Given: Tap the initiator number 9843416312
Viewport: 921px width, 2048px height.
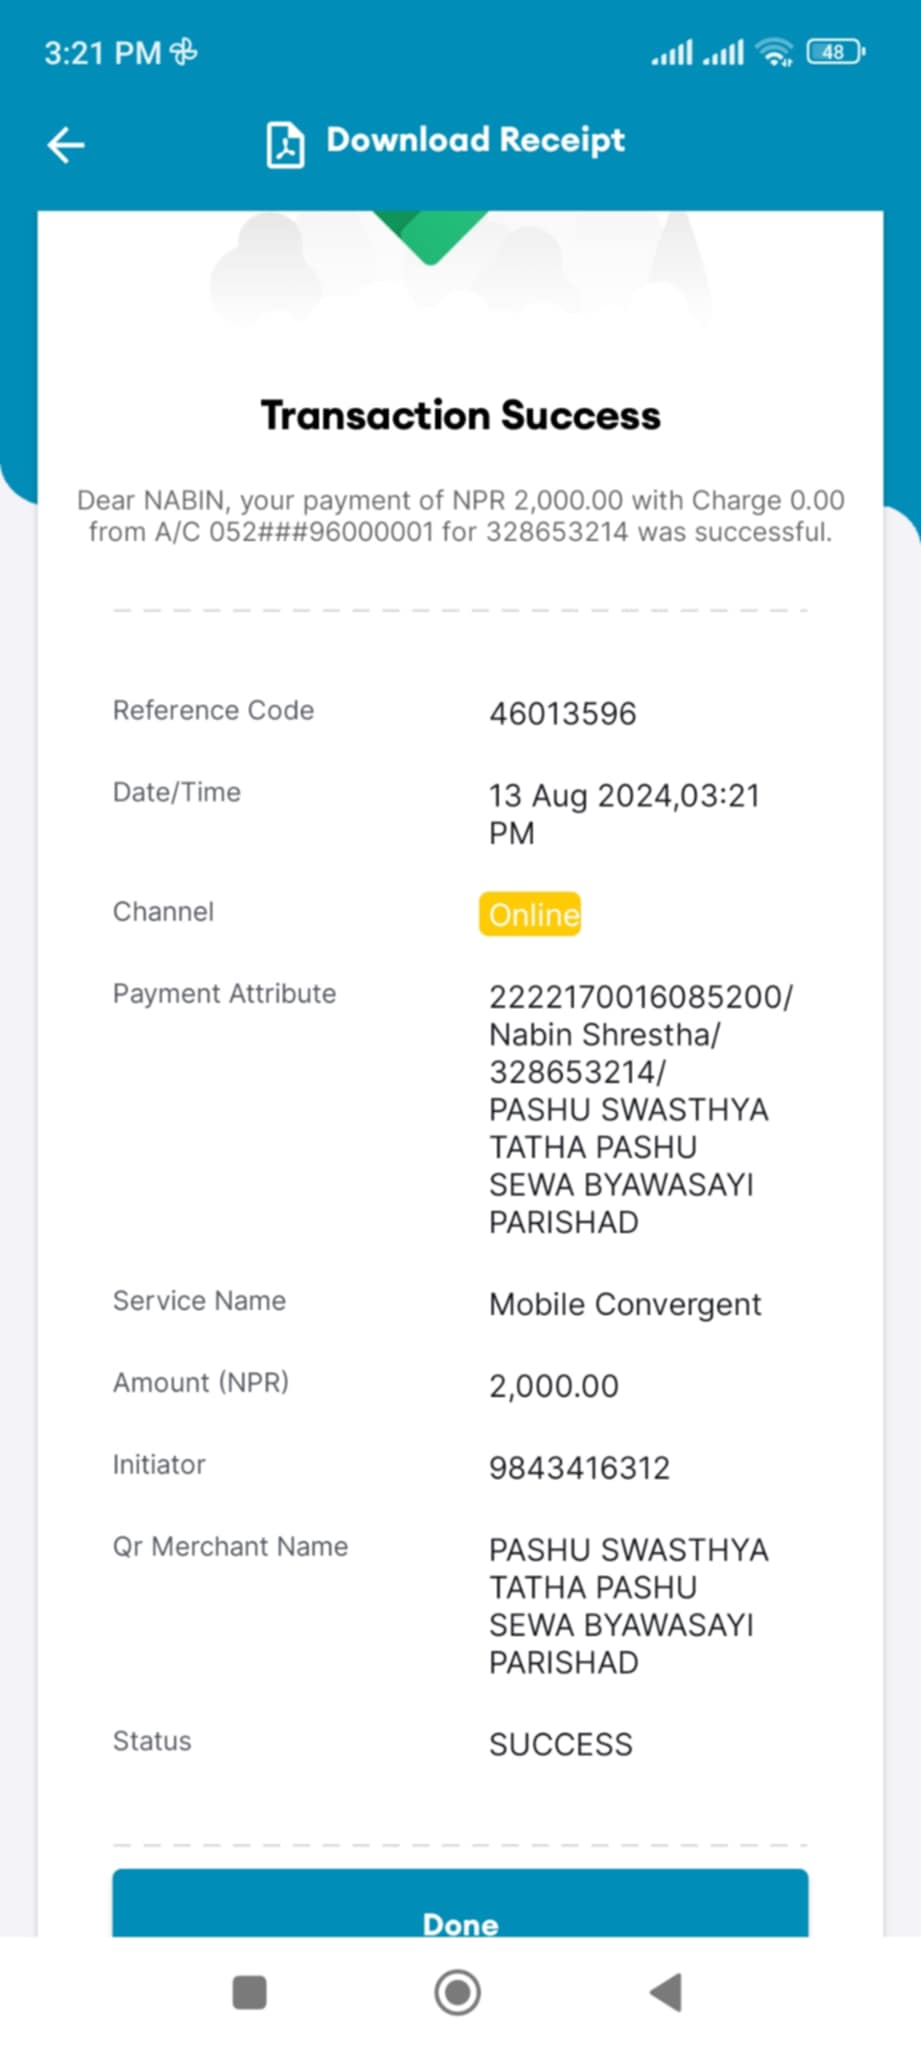Looking at the screenshot, I should pos(579,1468).
